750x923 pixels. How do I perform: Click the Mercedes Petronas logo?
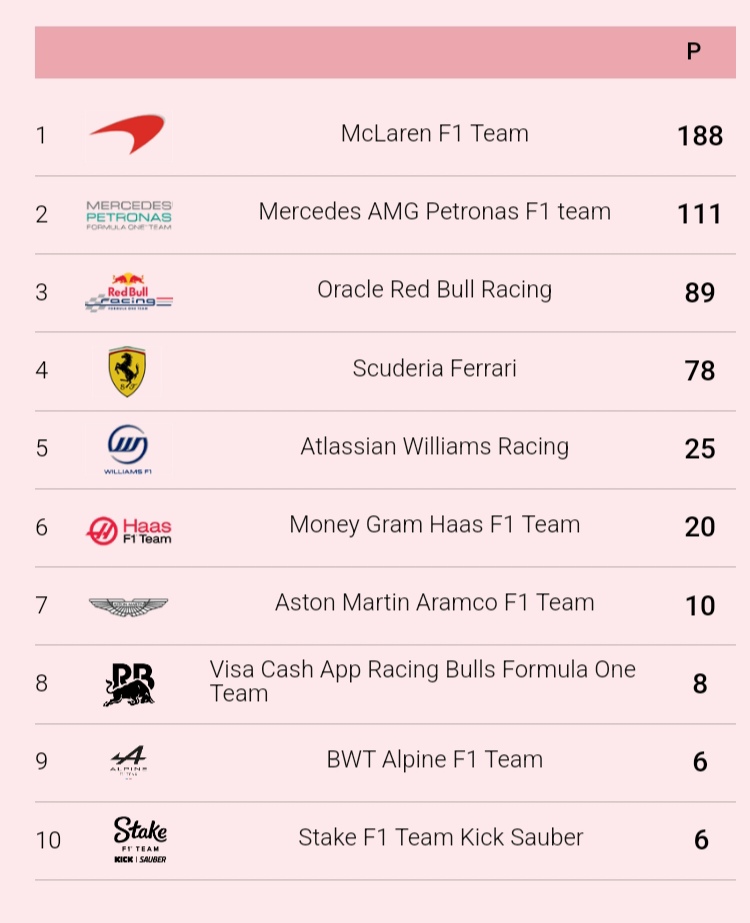(128, 214)
